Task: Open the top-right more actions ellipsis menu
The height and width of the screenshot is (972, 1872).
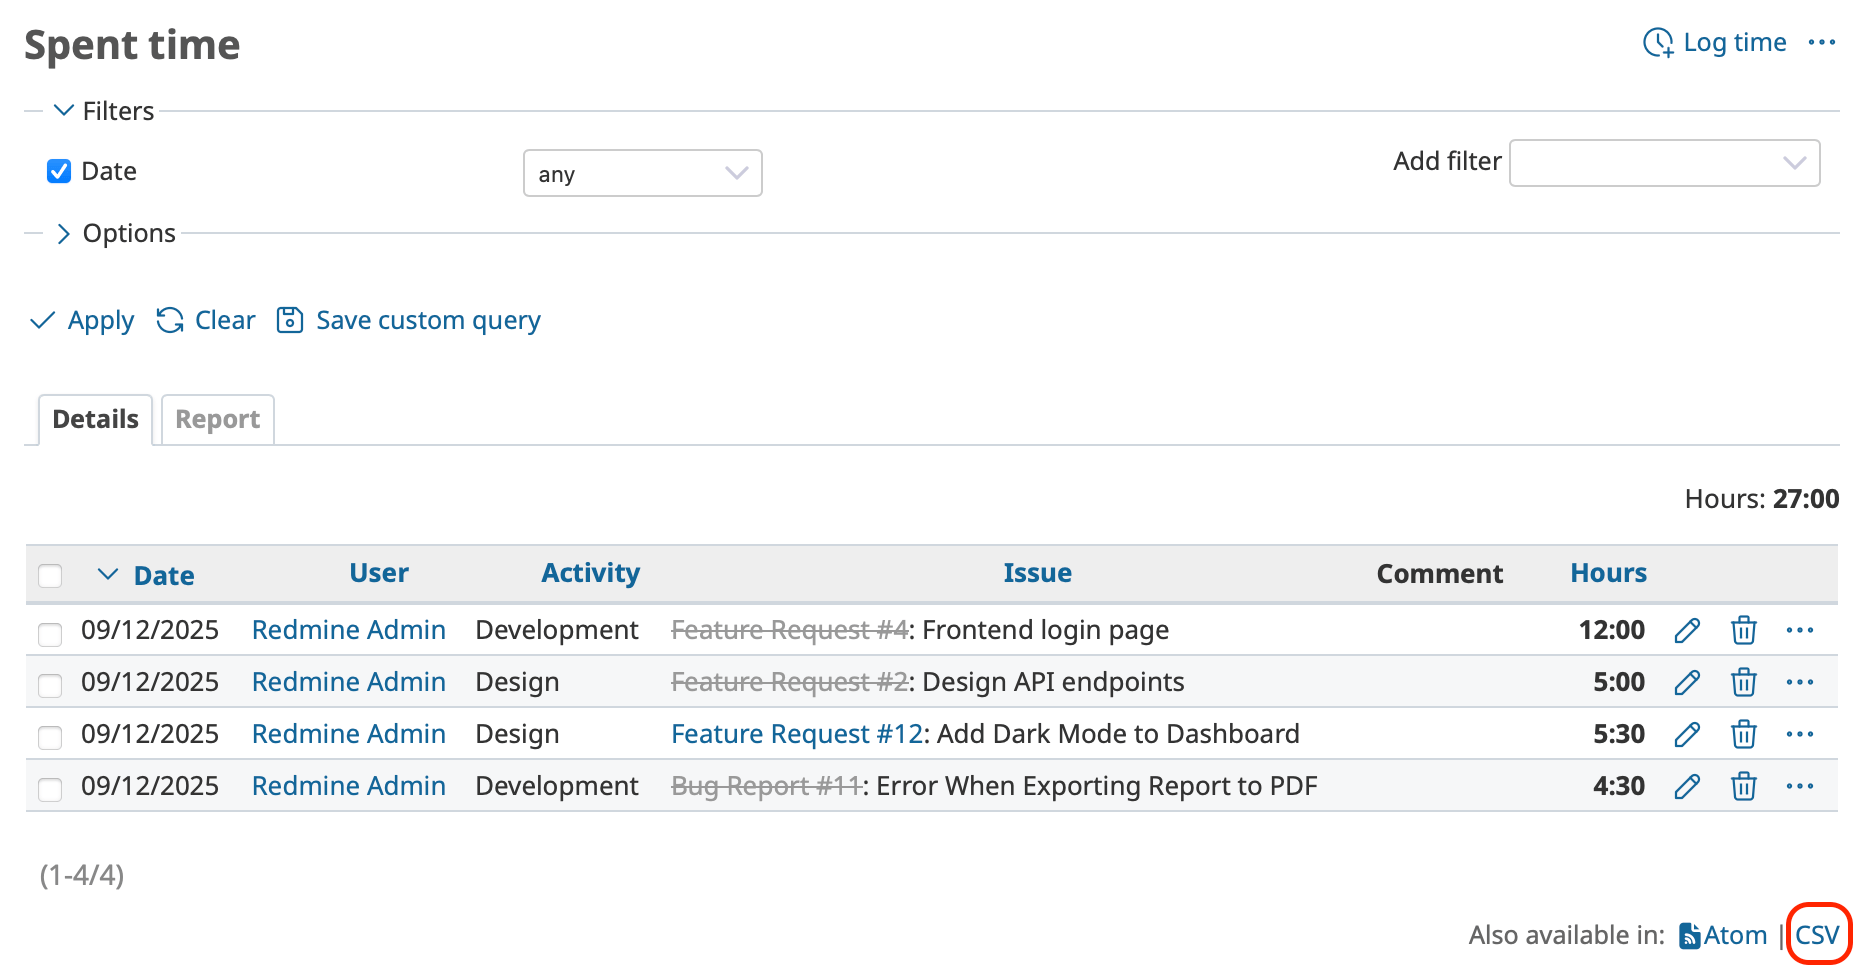Action: (1821, 43)
